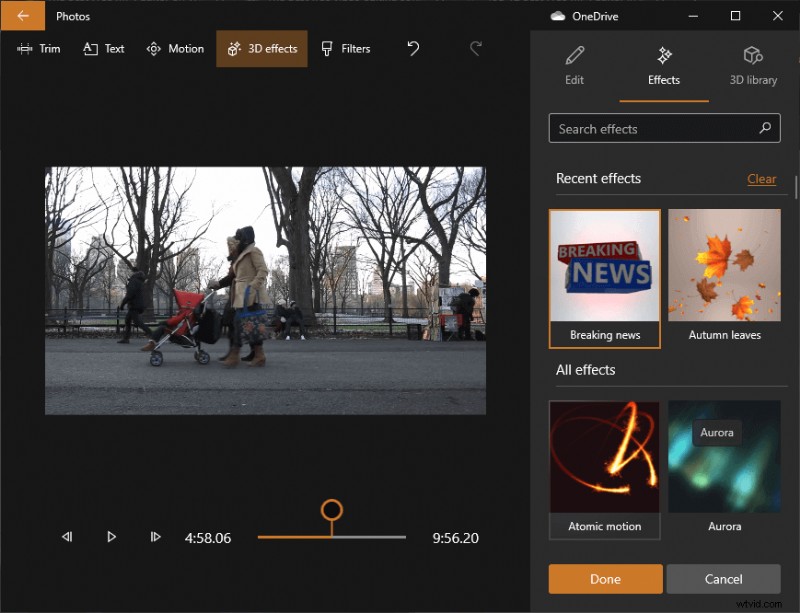
Task: Click the Search effects input field
Action: click(650, 128)
